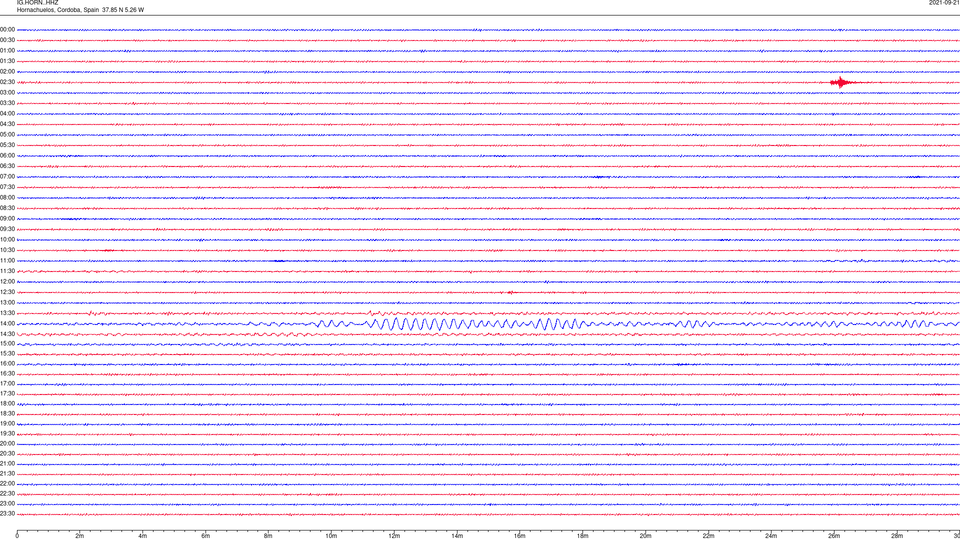Viewport: 960px width, 540px height.
Task: Click the 12:00 row time label
Action: click(7, 282)
